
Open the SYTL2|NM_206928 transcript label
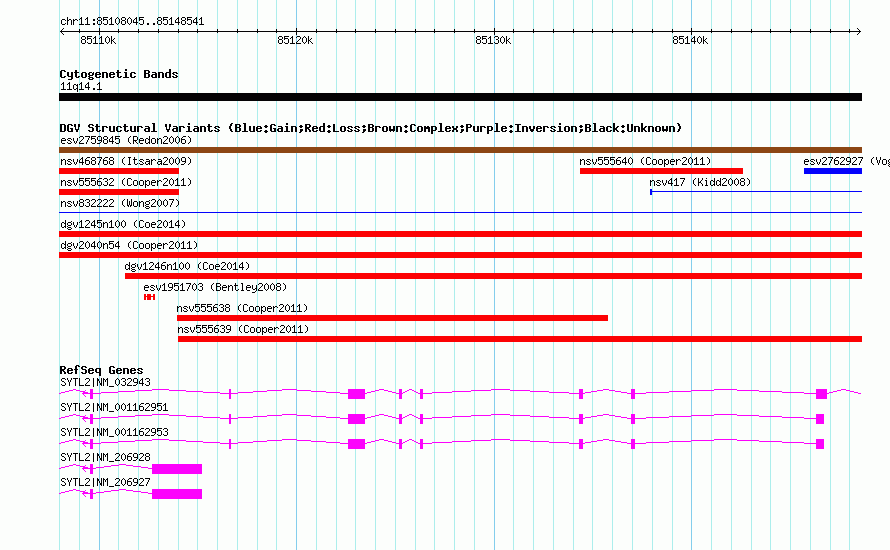click(x=106, y=457)
